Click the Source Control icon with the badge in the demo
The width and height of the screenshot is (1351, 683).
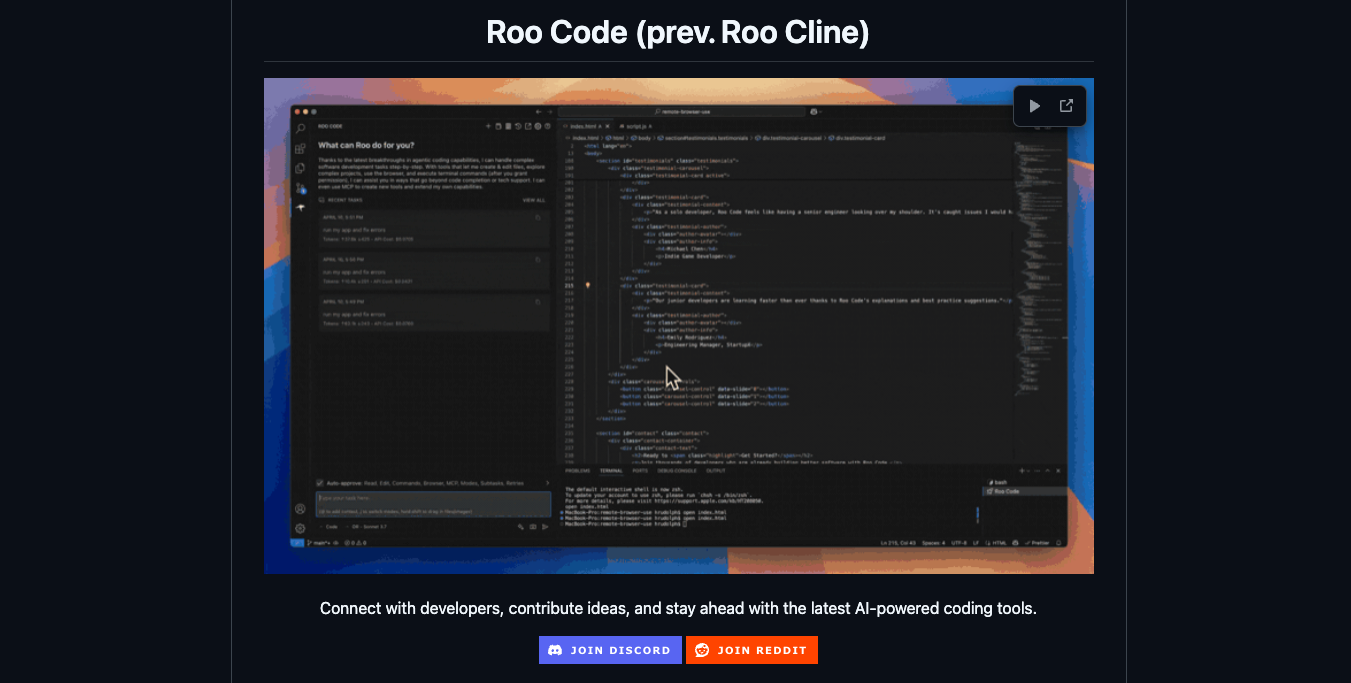point(301,188)
